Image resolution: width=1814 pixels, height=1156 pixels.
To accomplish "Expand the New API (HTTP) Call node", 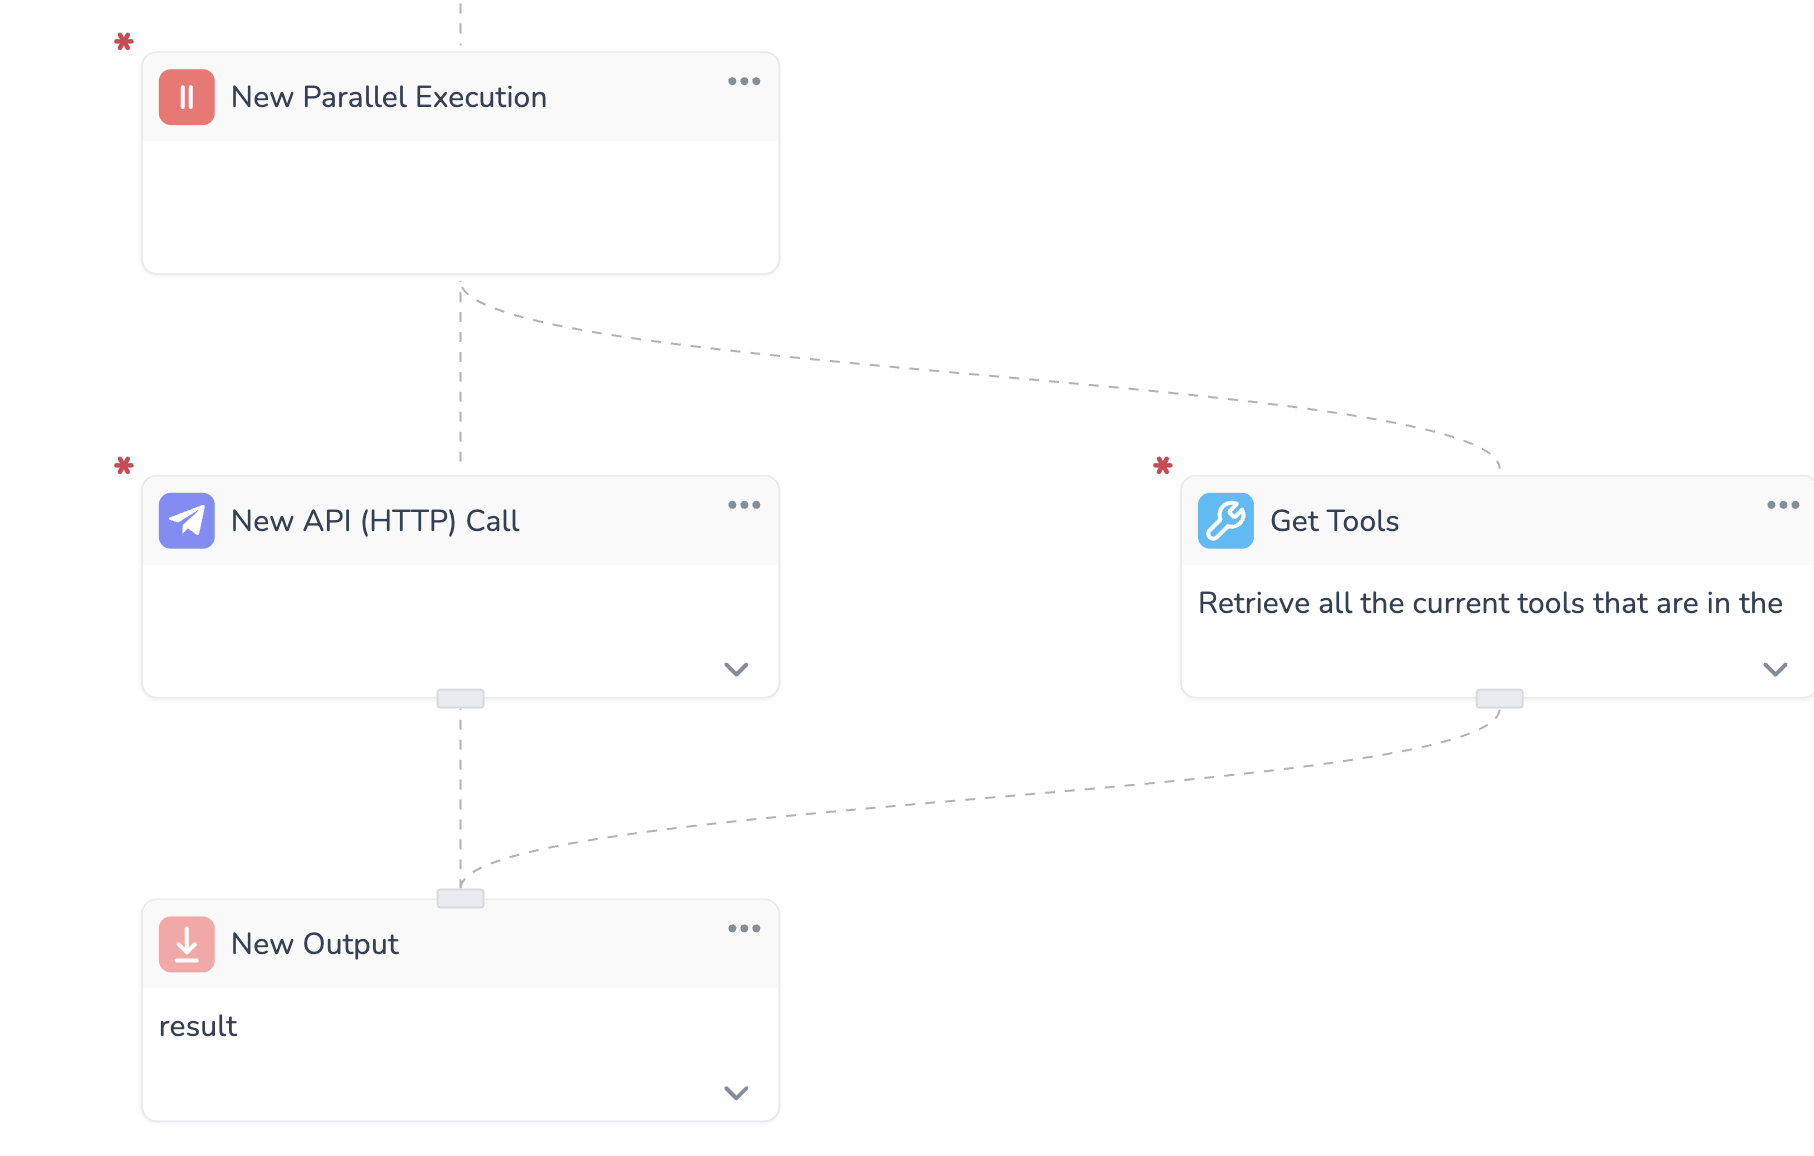I will pos(736,669).
